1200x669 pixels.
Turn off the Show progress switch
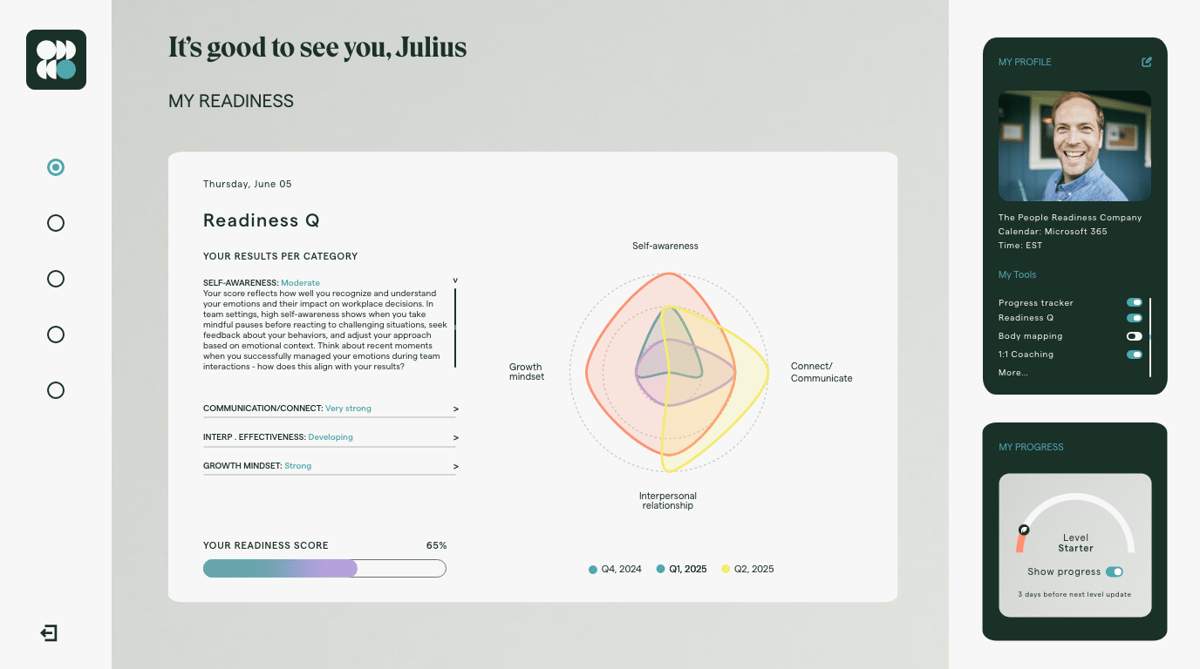(x=1115, y=572)
